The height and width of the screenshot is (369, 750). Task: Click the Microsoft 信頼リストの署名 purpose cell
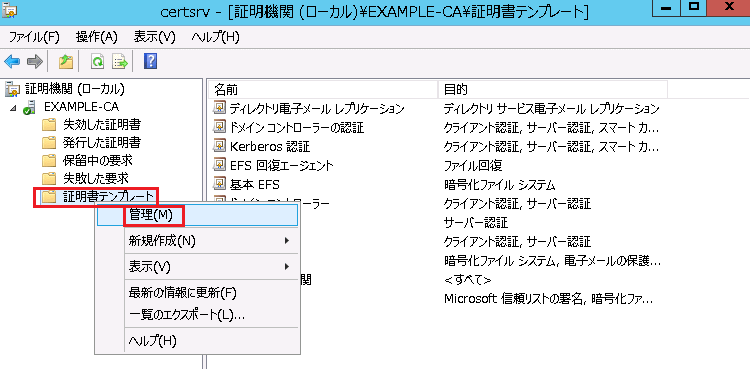coord(548,299)
